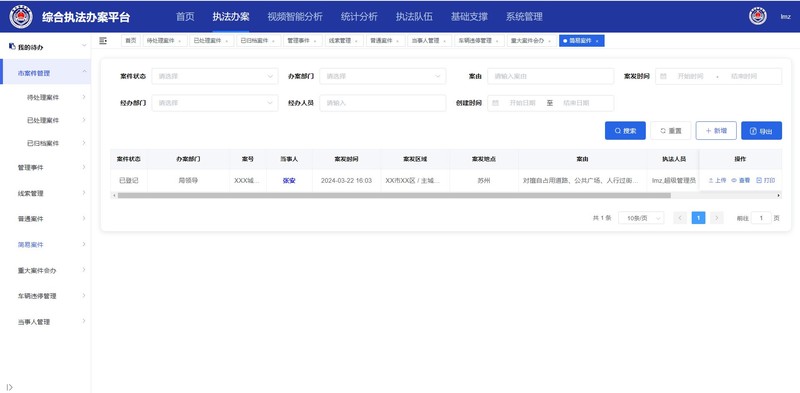Close the 车辆违停管理 page tab

[x=496, y=41]
